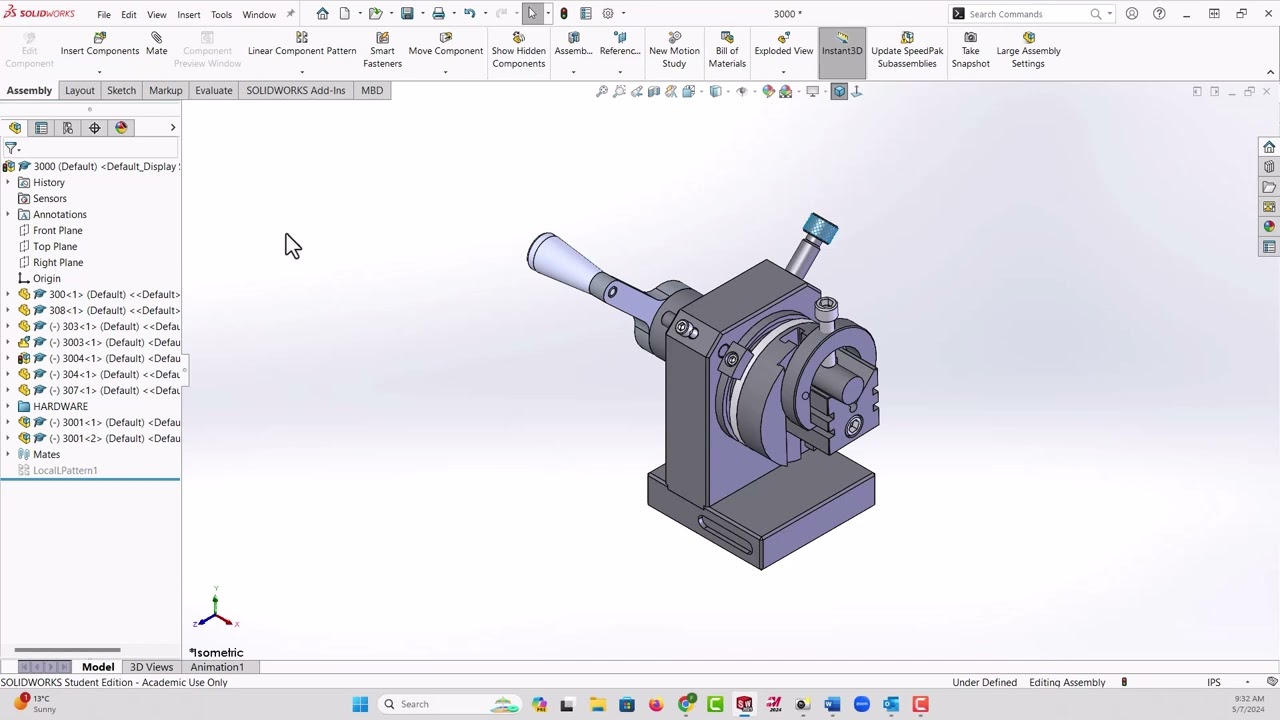
Task: Expand component 300<1> in tree
Action: [8, 294]
